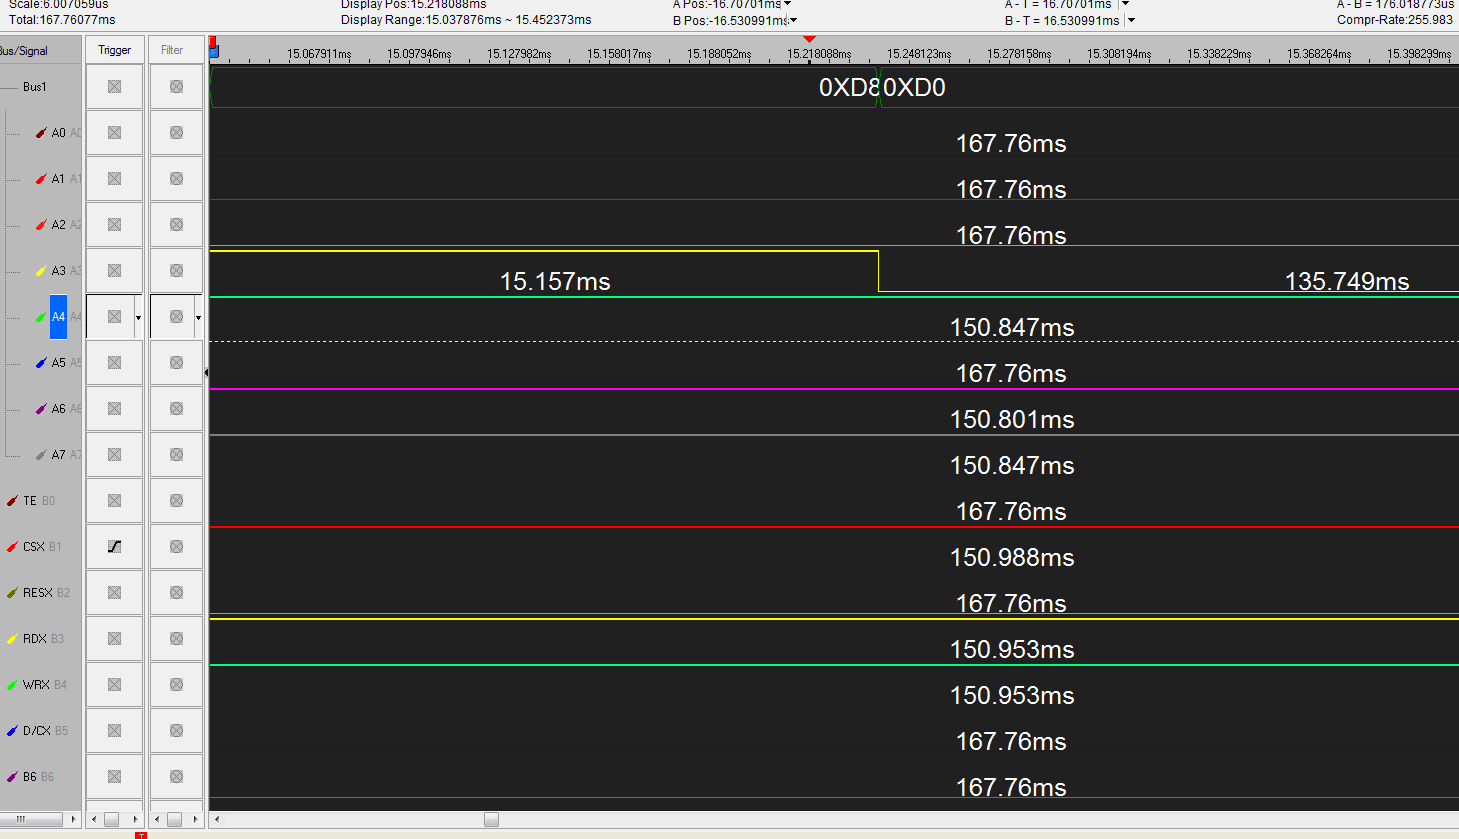The image size is (1459, 839).
Task: Click the Trigger column header
Action: (x=115, y=50)
